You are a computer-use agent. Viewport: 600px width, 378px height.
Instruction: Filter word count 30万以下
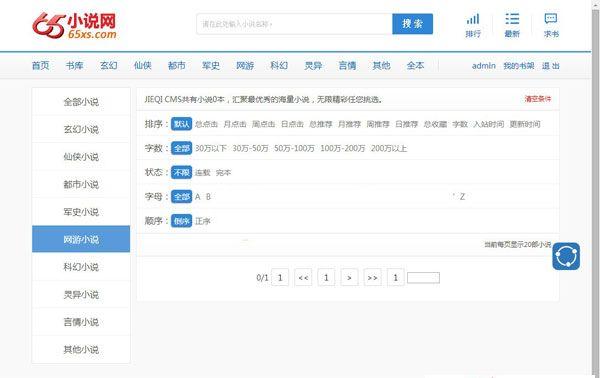tap(211, 148)
